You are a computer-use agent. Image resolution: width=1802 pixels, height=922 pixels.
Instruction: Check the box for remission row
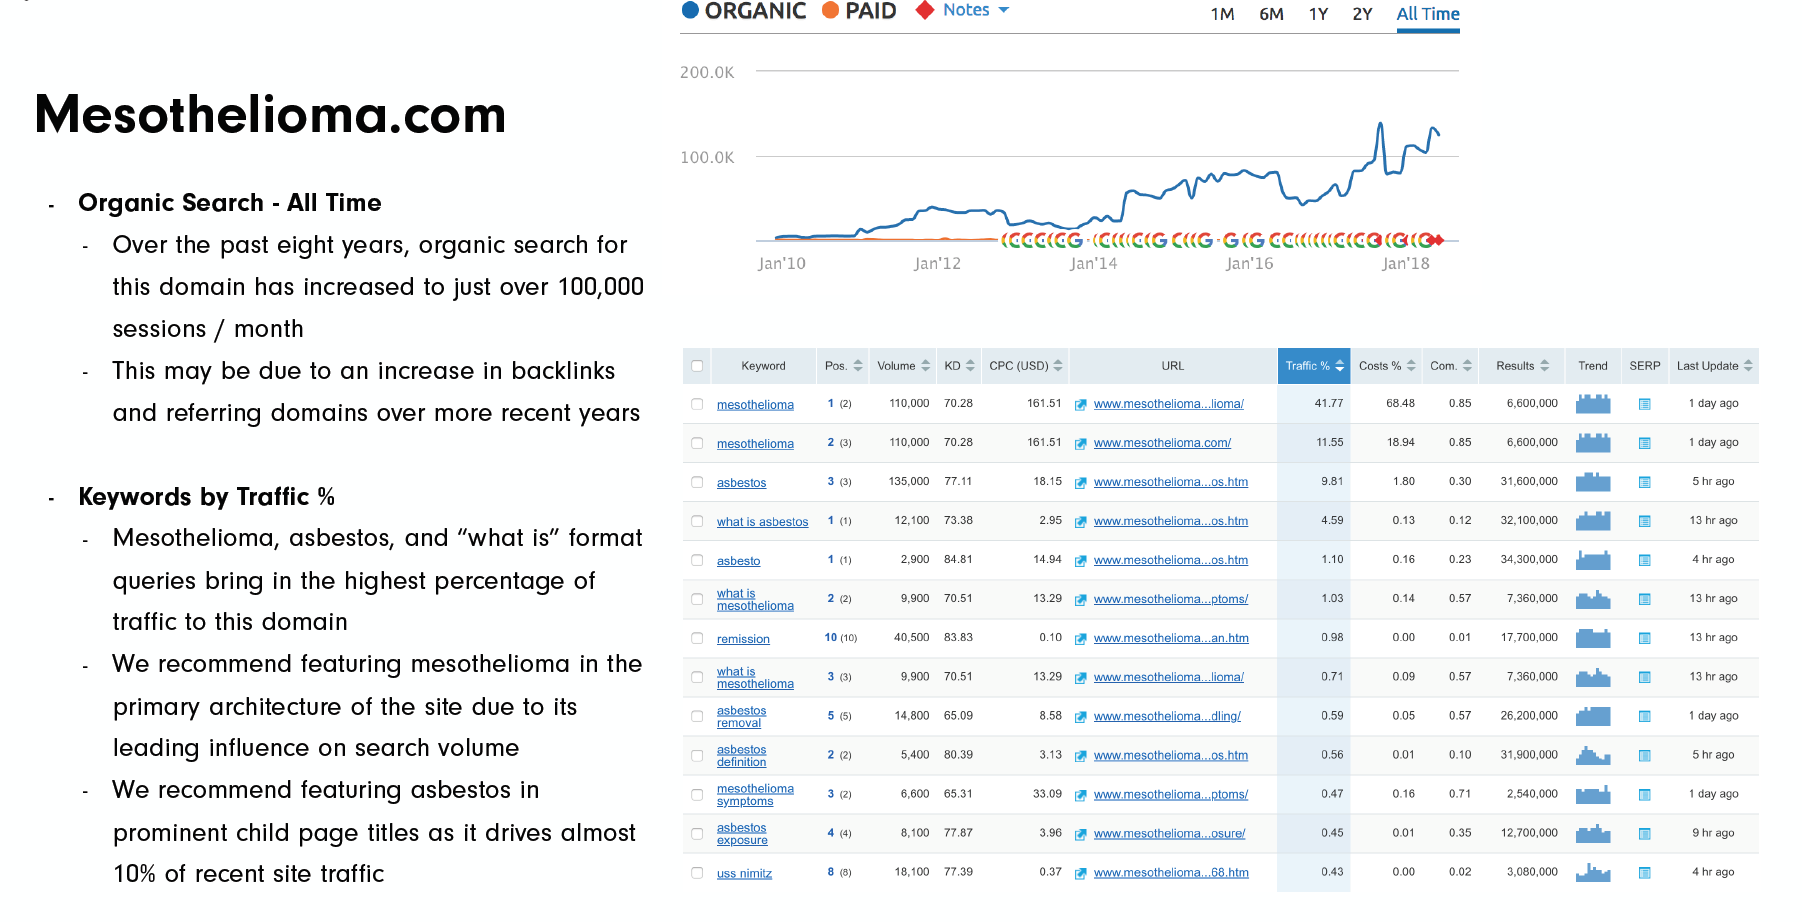point(697,638)
